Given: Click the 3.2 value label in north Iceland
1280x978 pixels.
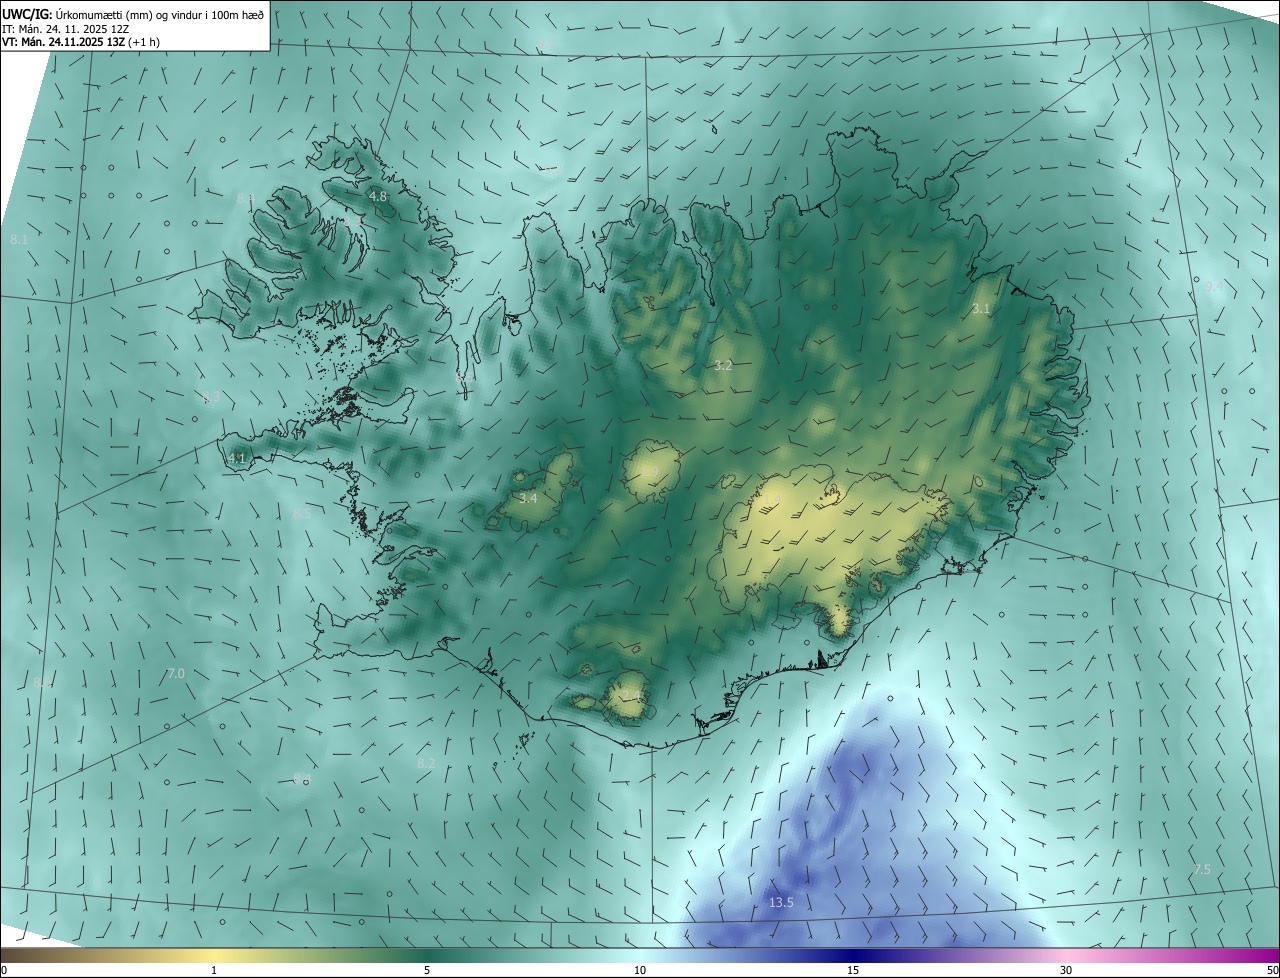Looking at the screenshot, I should (x=723, y=366).
